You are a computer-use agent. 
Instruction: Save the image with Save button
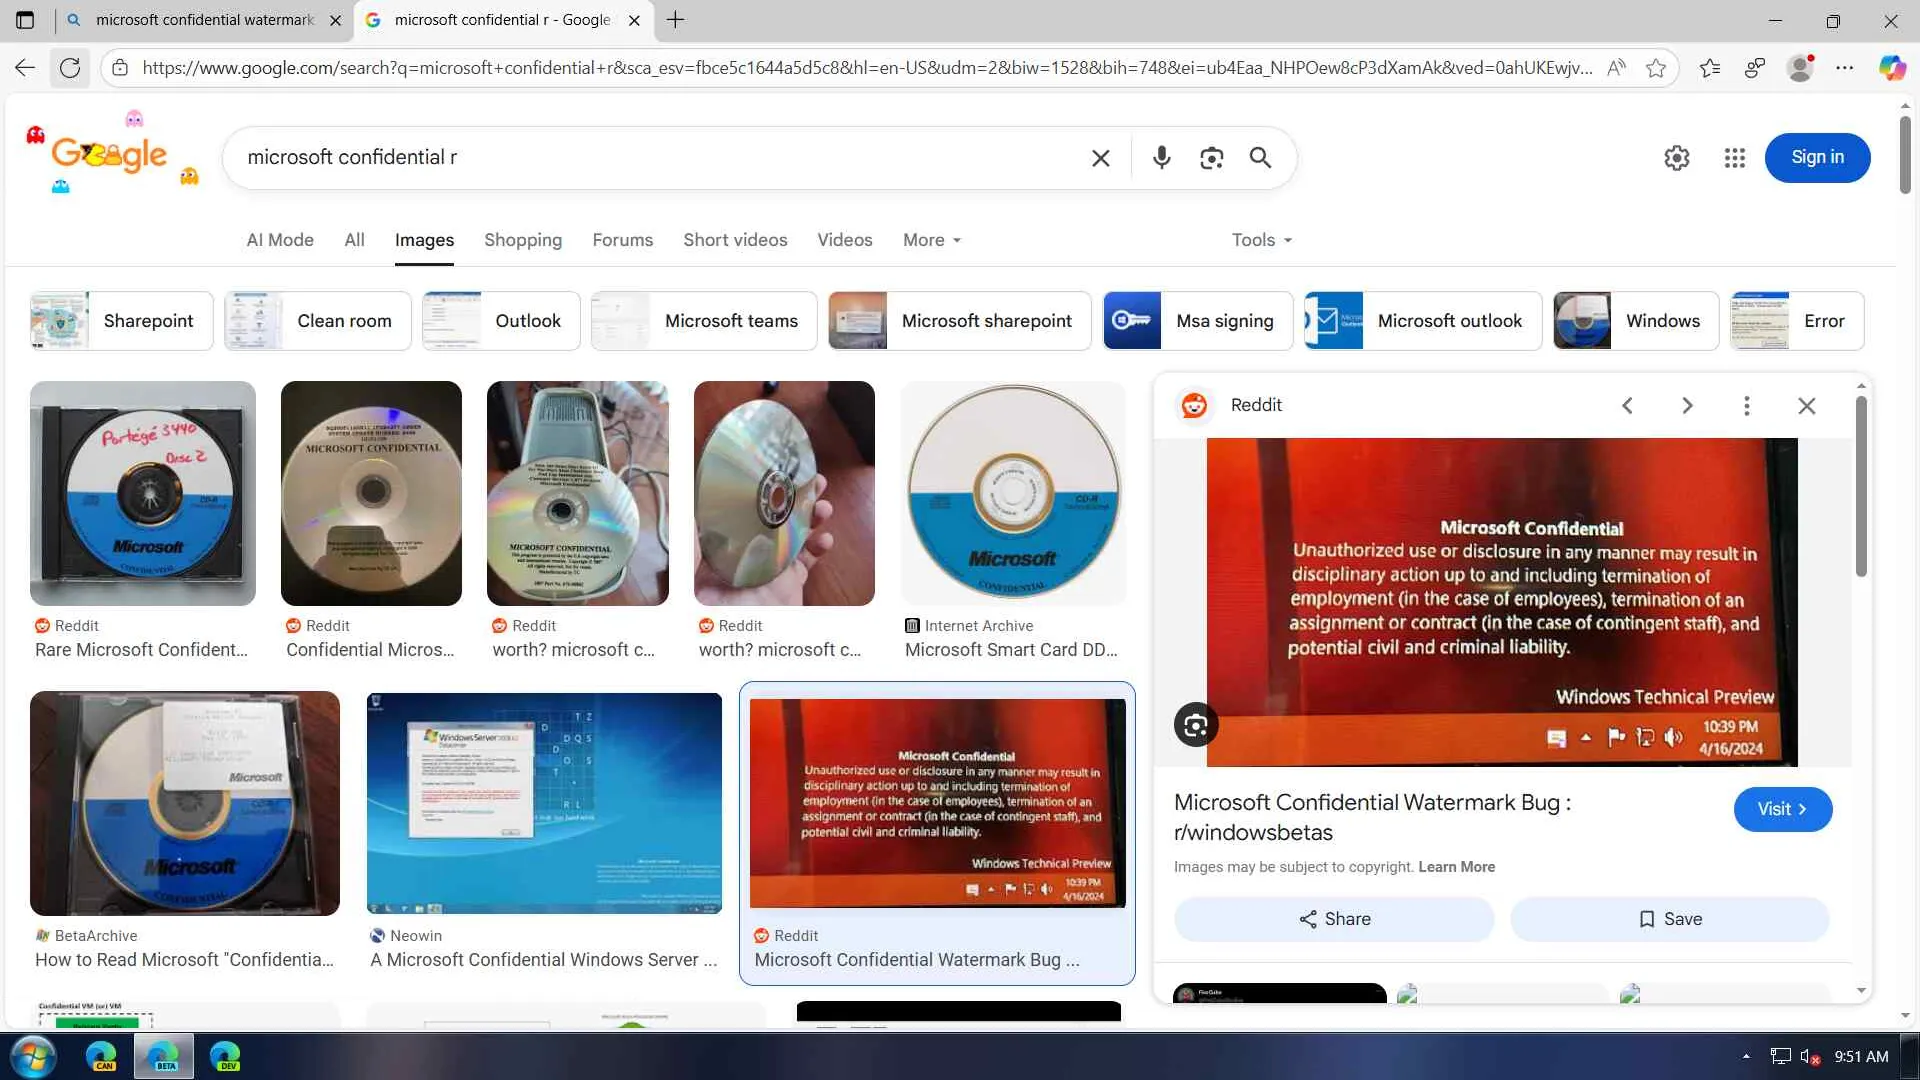coord(1669,919)
